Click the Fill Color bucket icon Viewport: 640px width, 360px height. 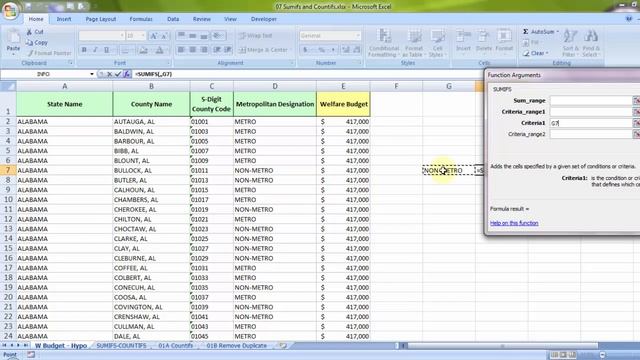143,50
